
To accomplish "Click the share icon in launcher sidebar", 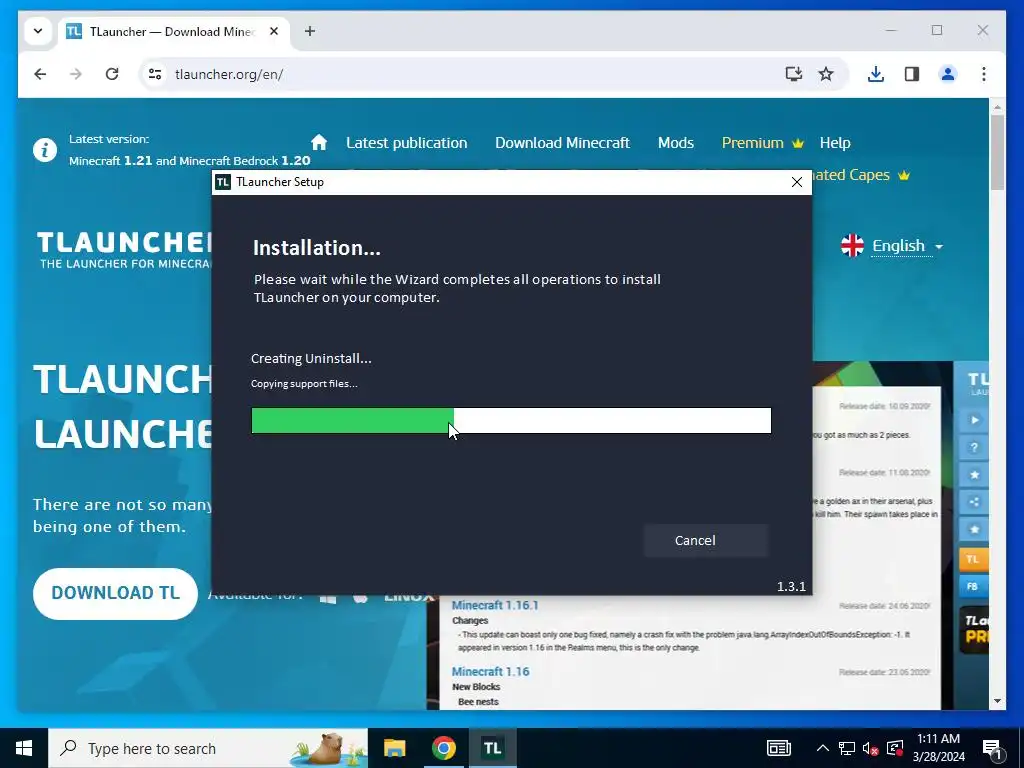I will tap(974, 502).
